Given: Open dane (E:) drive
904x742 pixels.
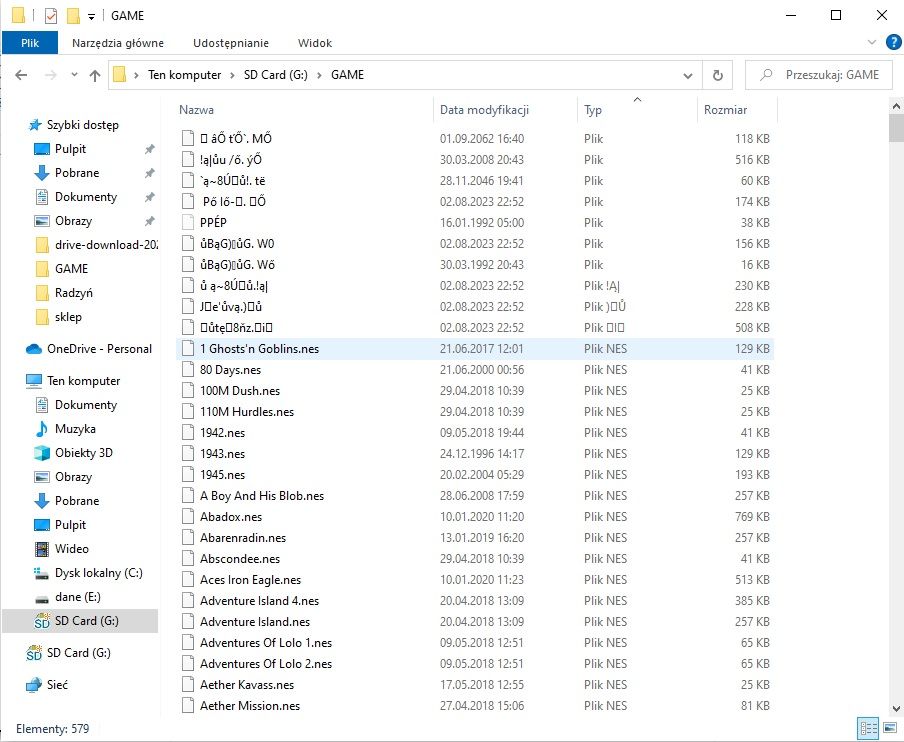Looking at the screenshot, I should tap(77, 597).
